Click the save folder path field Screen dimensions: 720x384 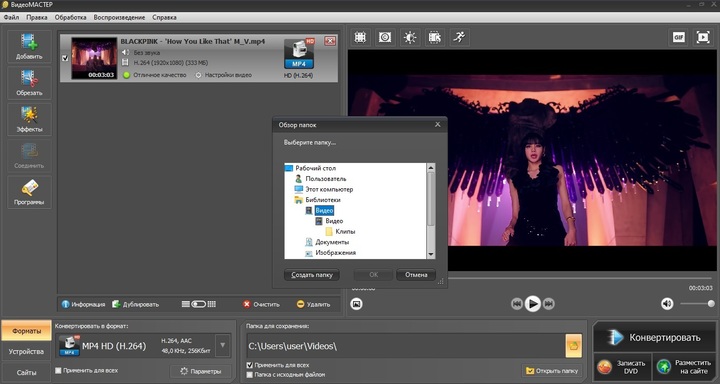click(405, 346)
